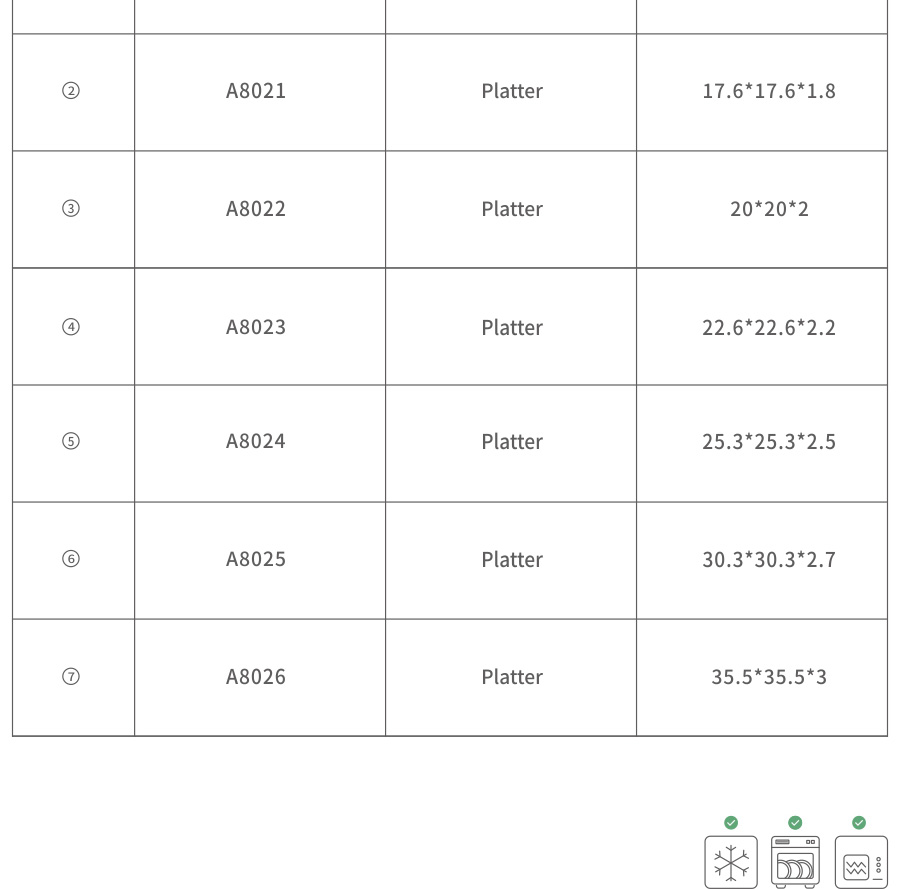
Task: Select the 30.3*30.3*2.7 size cell
Action: (768, 559)
